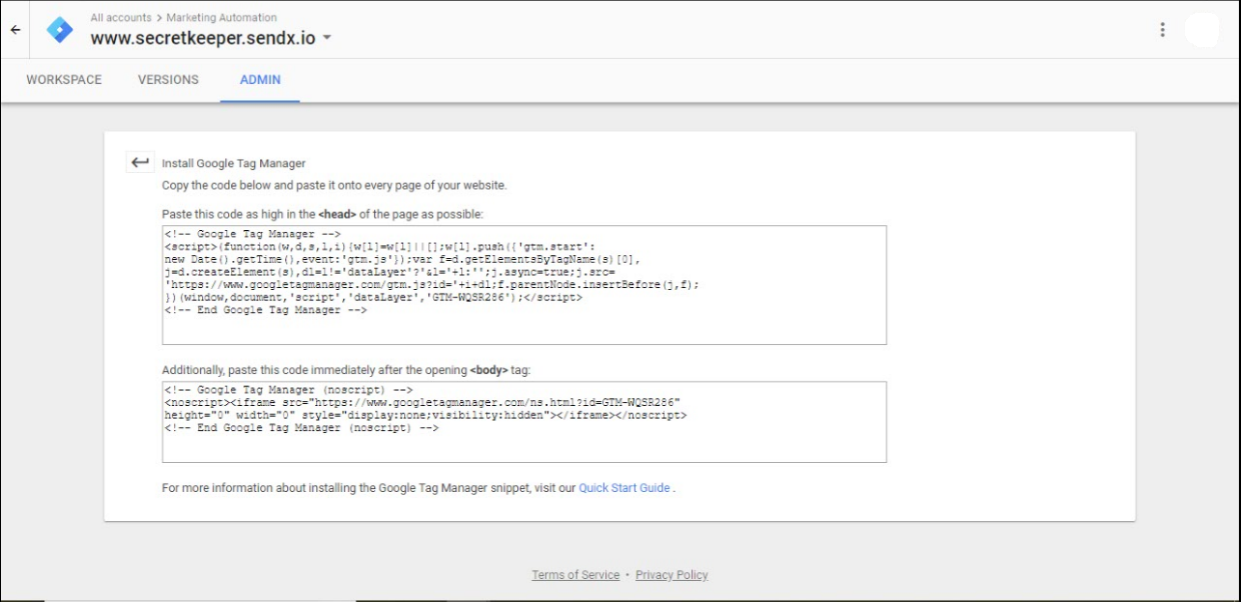Open the All accounts breadcrumb link
Image resolution: width=1241 pixels, height=602 pixels.
[121, 18]
